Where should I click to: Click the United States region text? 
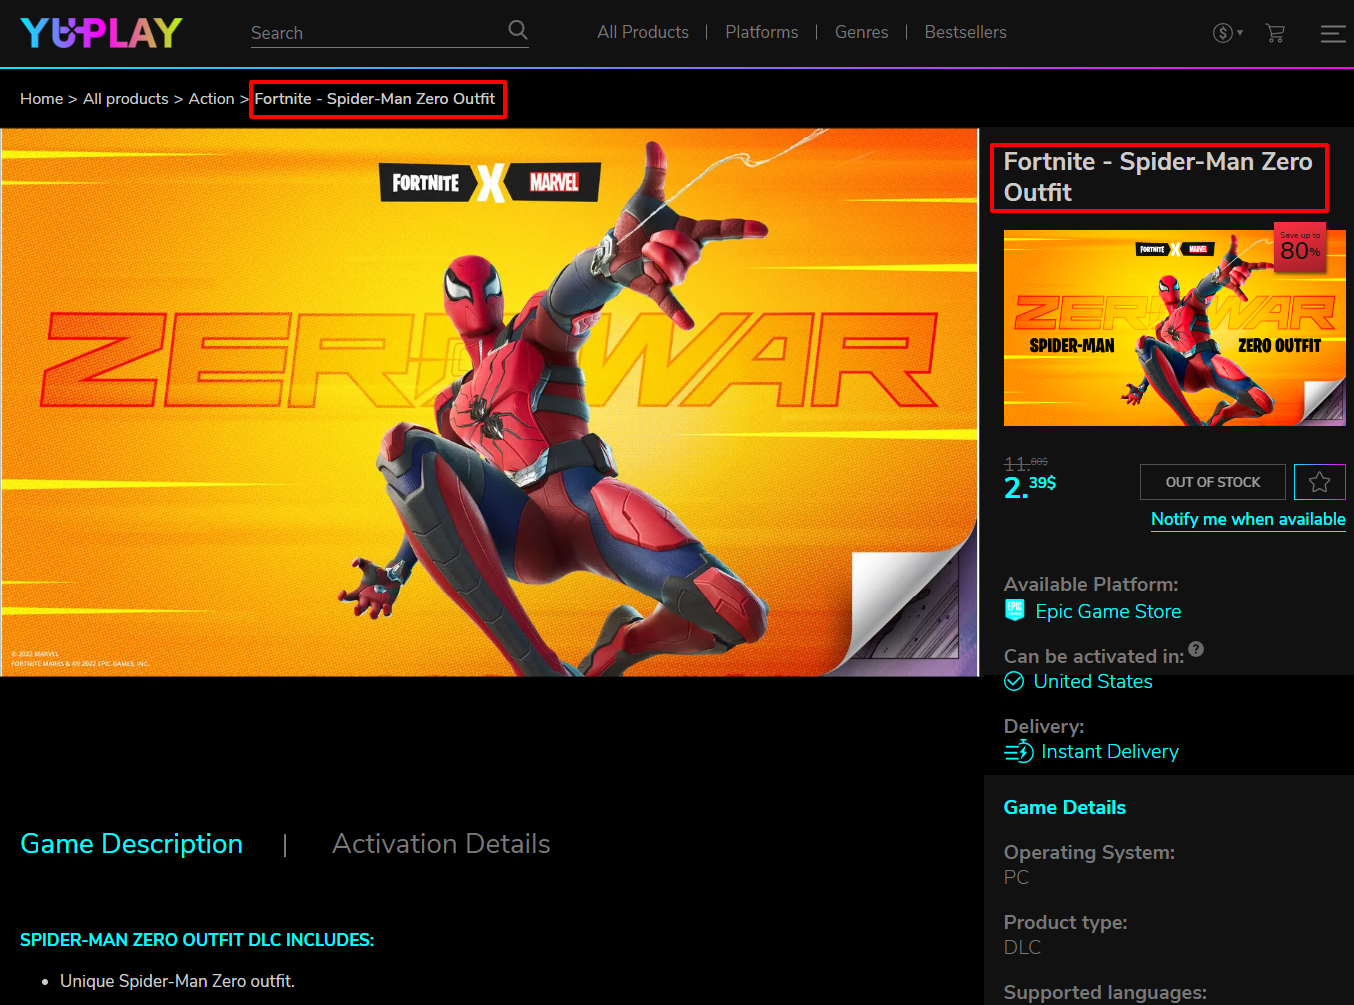[x=1093, y=681]
